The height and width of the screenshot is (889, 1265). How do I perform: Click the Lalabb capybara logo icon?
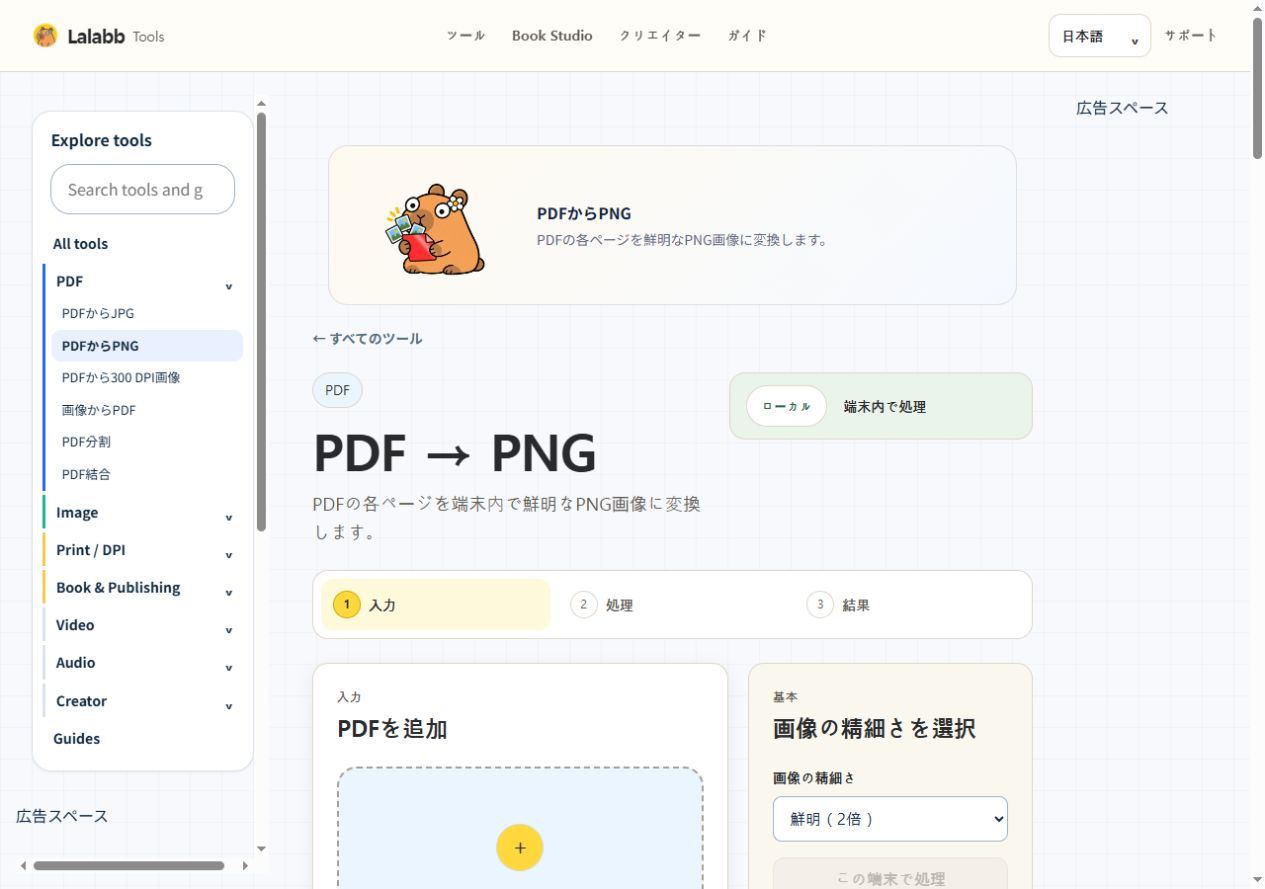pyautogui.click(x=45, y=36)
